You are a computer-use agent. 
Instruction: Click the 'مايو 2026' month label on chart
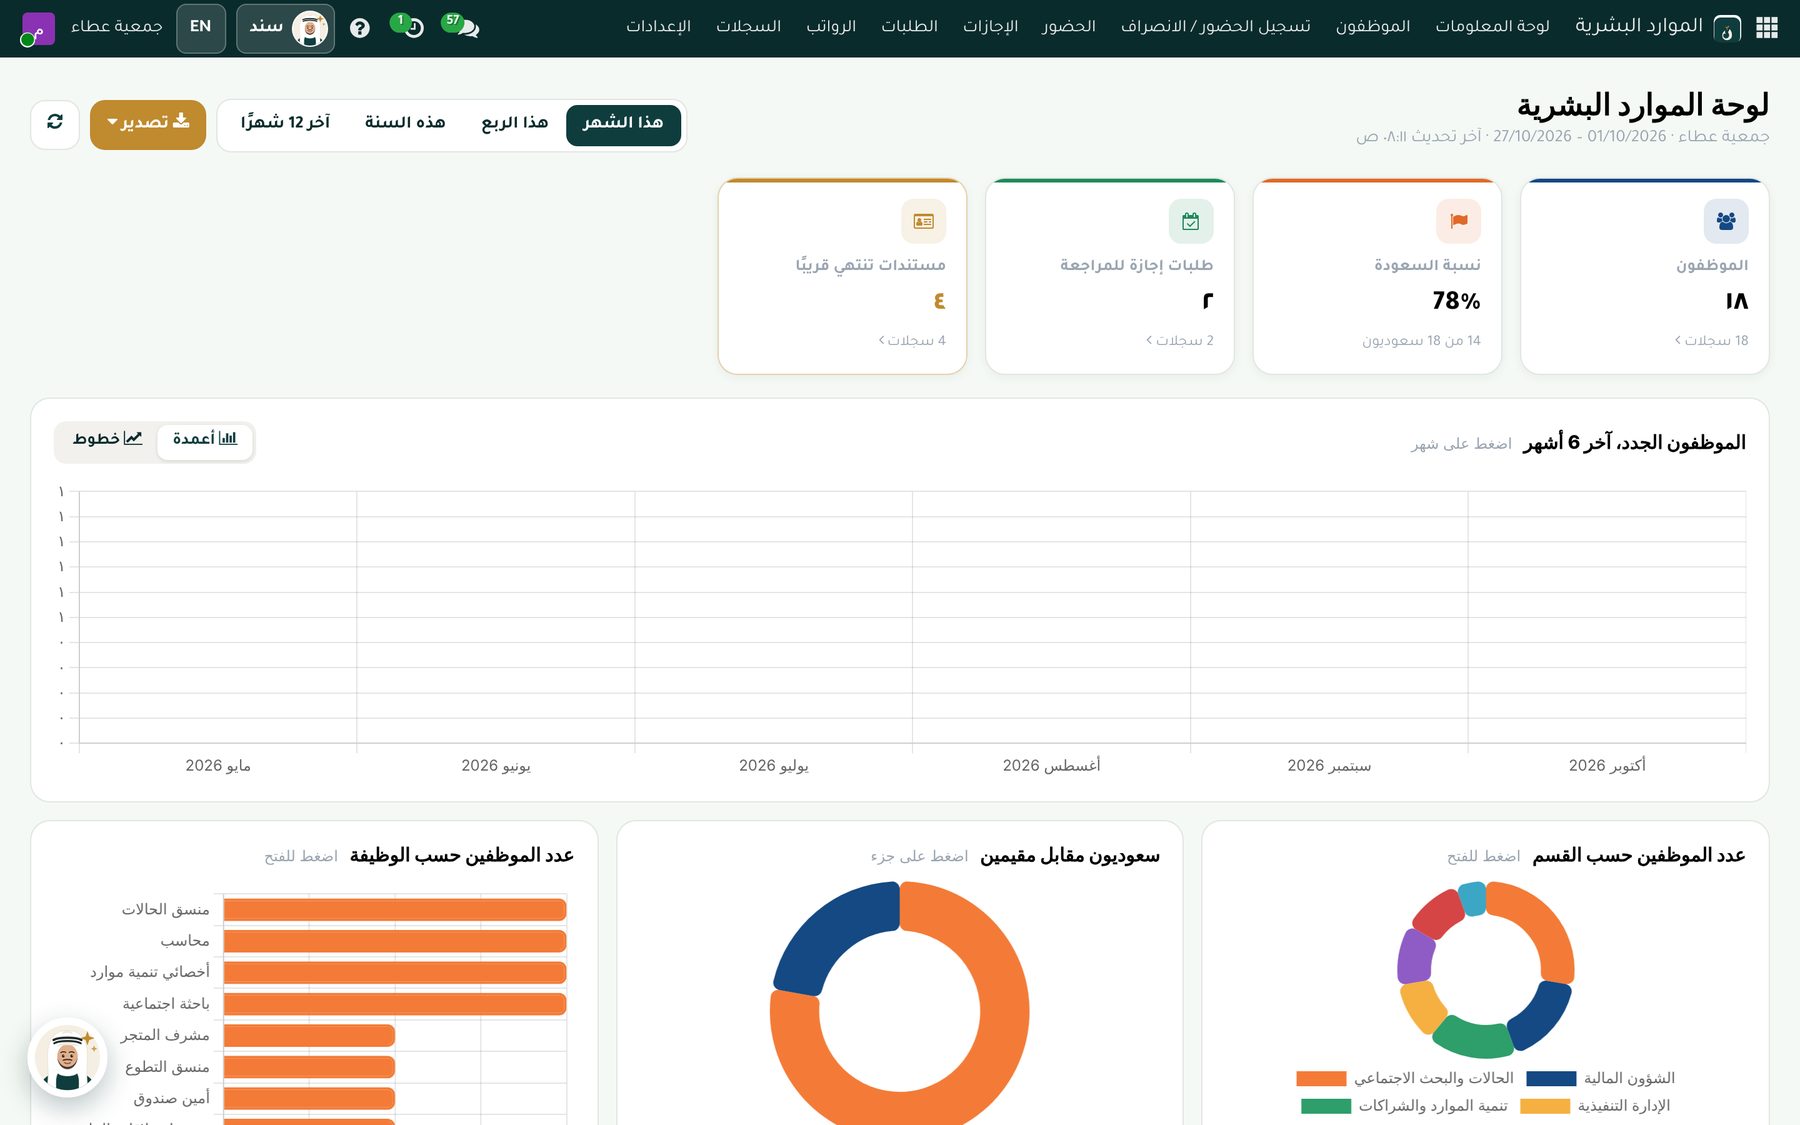(x=218, y=766)
